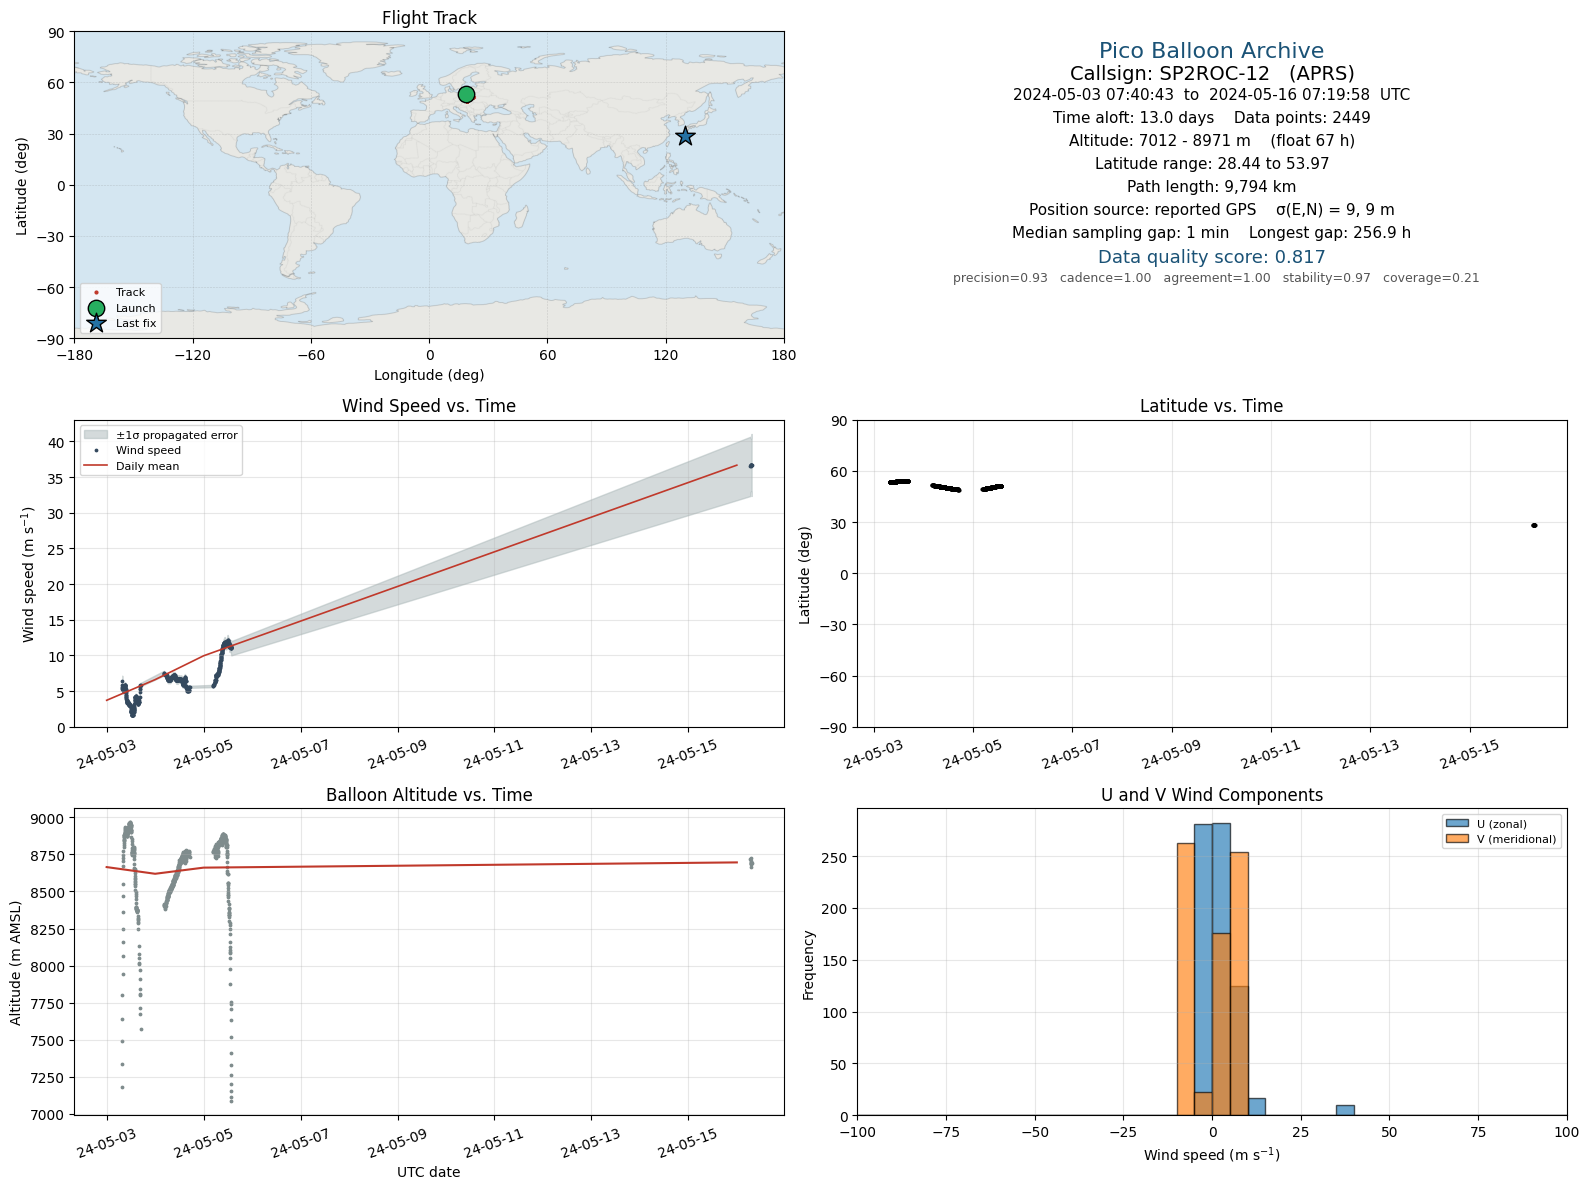Select the blue Last fix star in the map legend
The image size is (1589, 1189).
[x=96, y=323]
